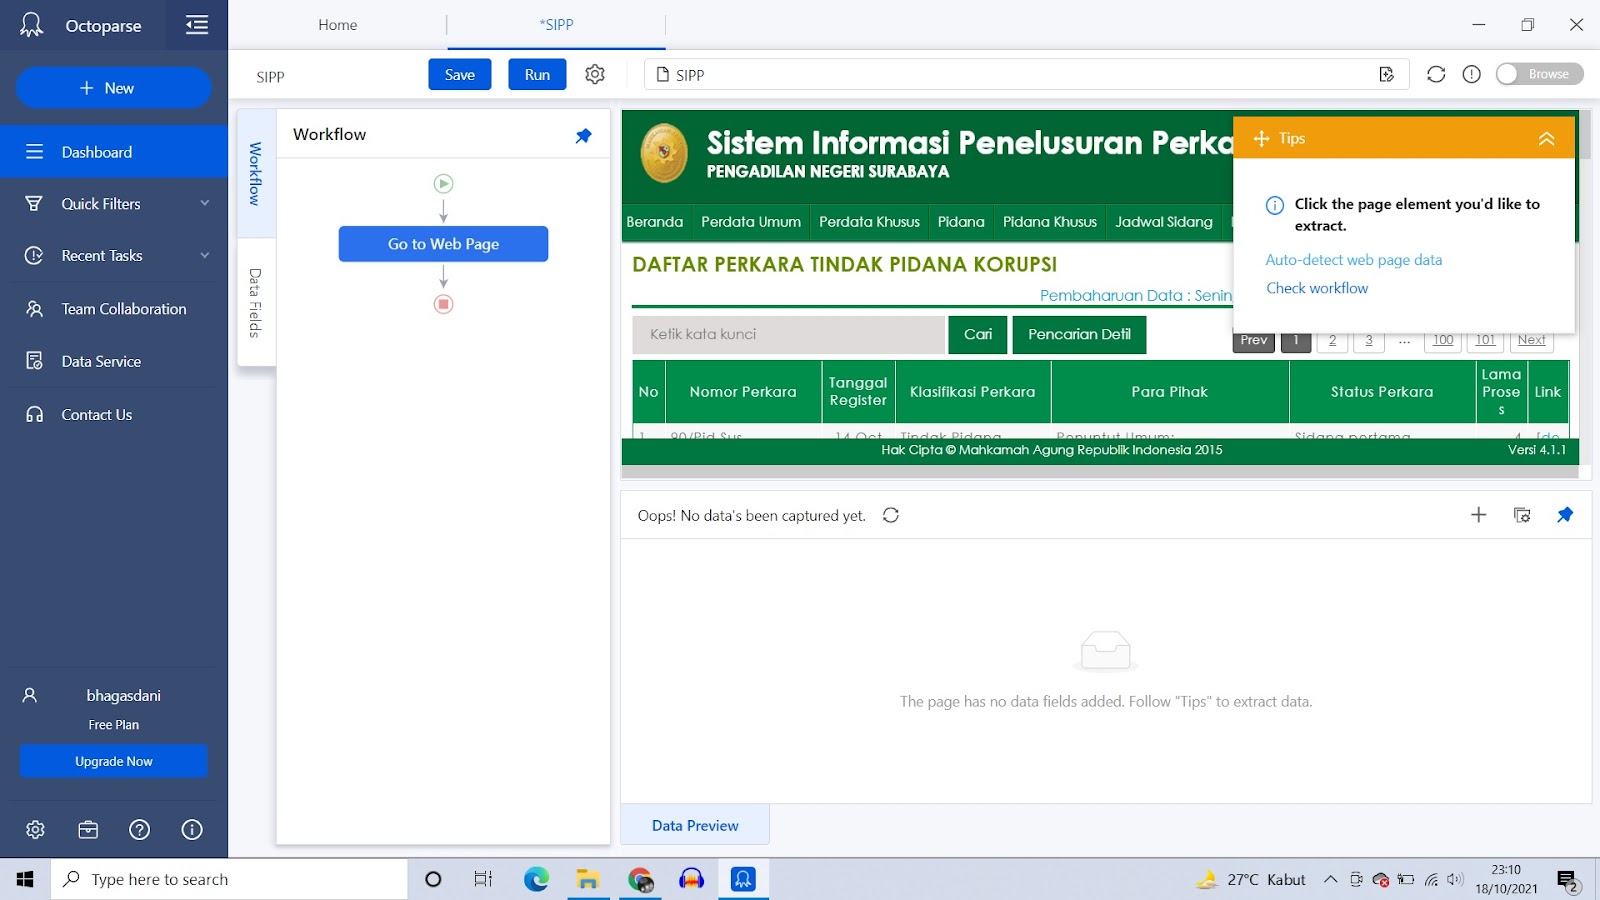Image resolution: width=1600 pixels, height=900 pixels.
Task: Move the Tips panel using drag handle icon
Action: click(x=1261, y=138)
